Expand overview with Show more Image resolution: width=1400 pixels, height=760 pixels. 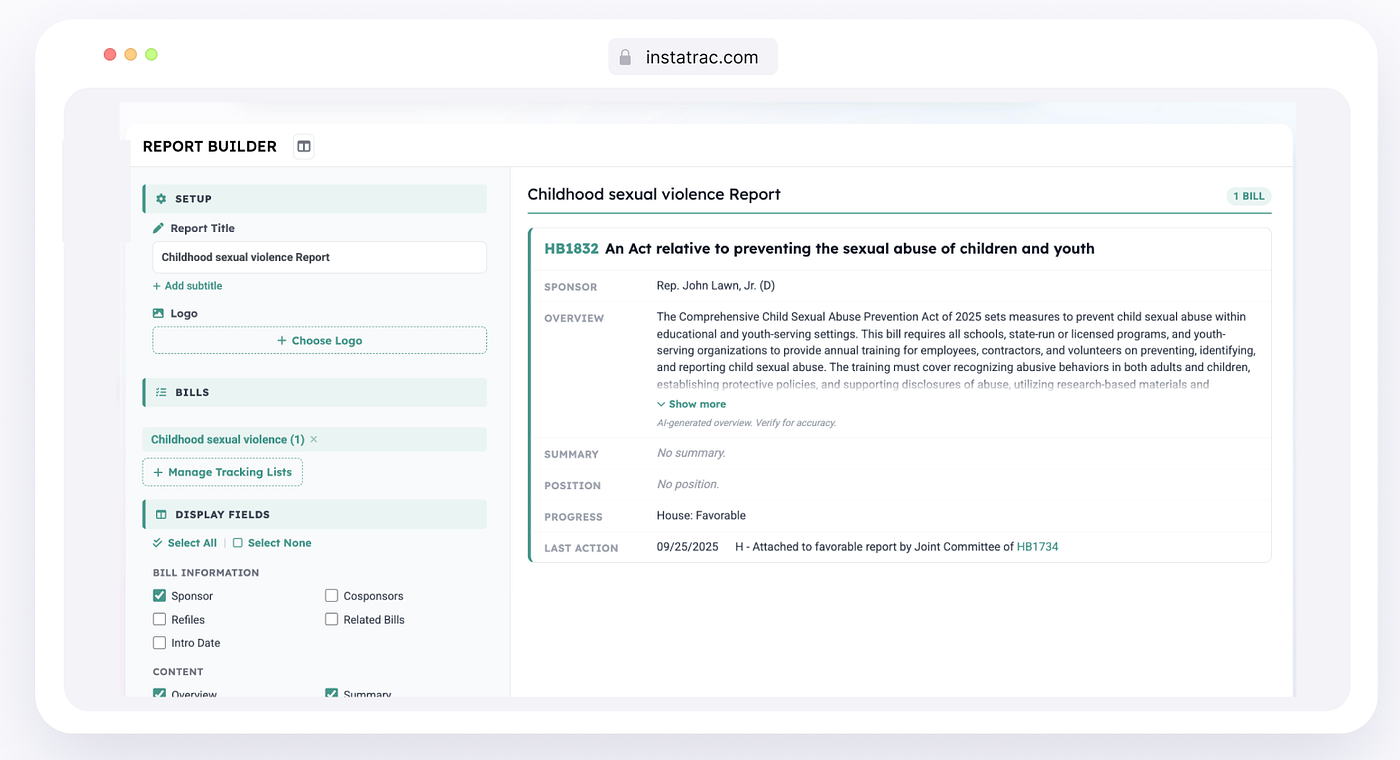[x=691, y=404]
